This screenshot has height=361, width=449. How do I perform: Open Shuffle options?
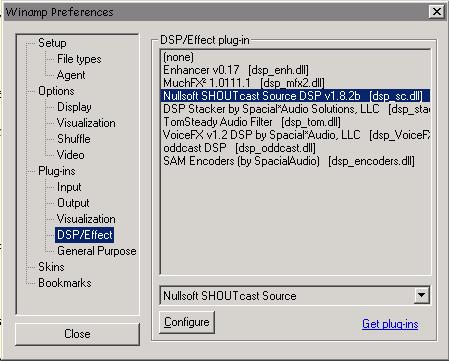pos(74,139)
